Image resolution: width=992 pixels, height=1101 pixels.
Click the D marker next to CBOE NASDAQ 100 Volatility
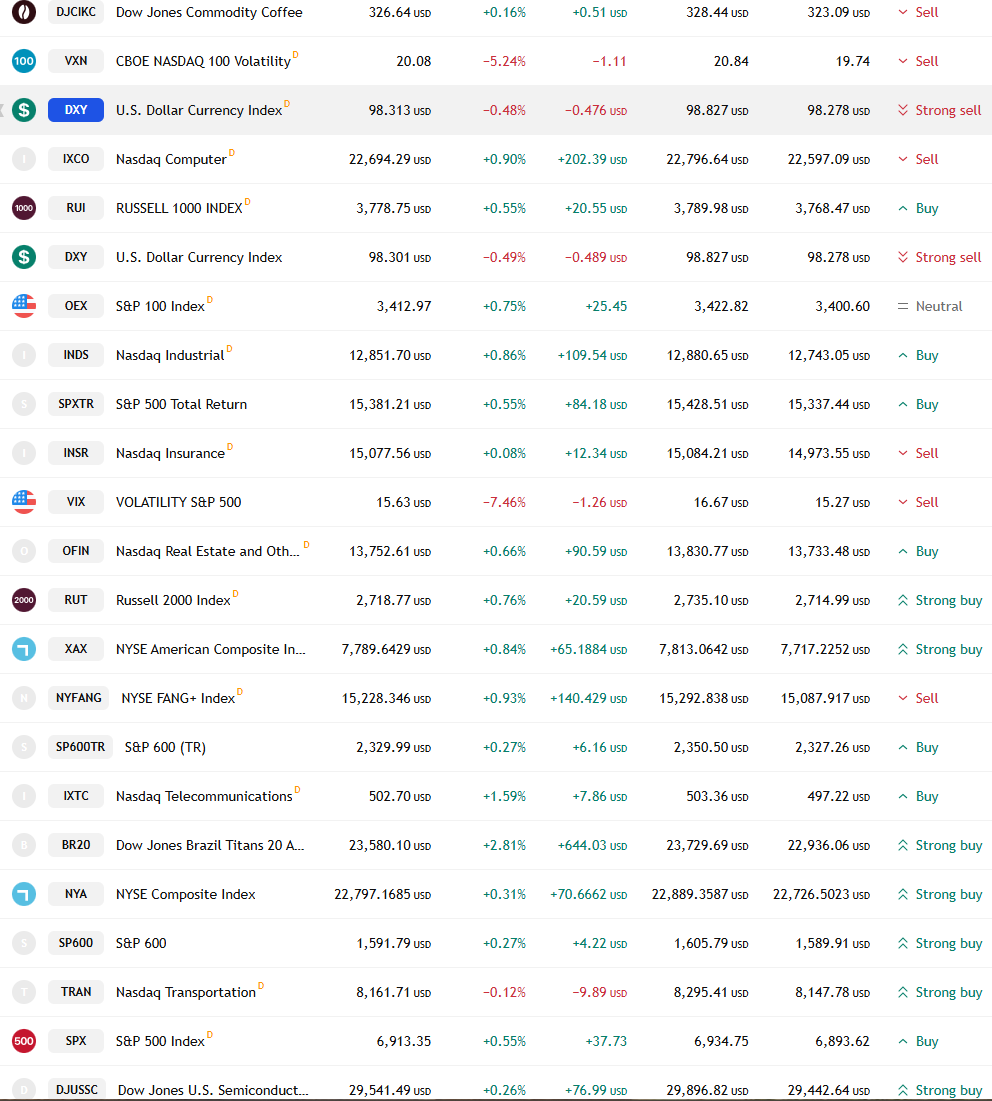tap(295, 55)
